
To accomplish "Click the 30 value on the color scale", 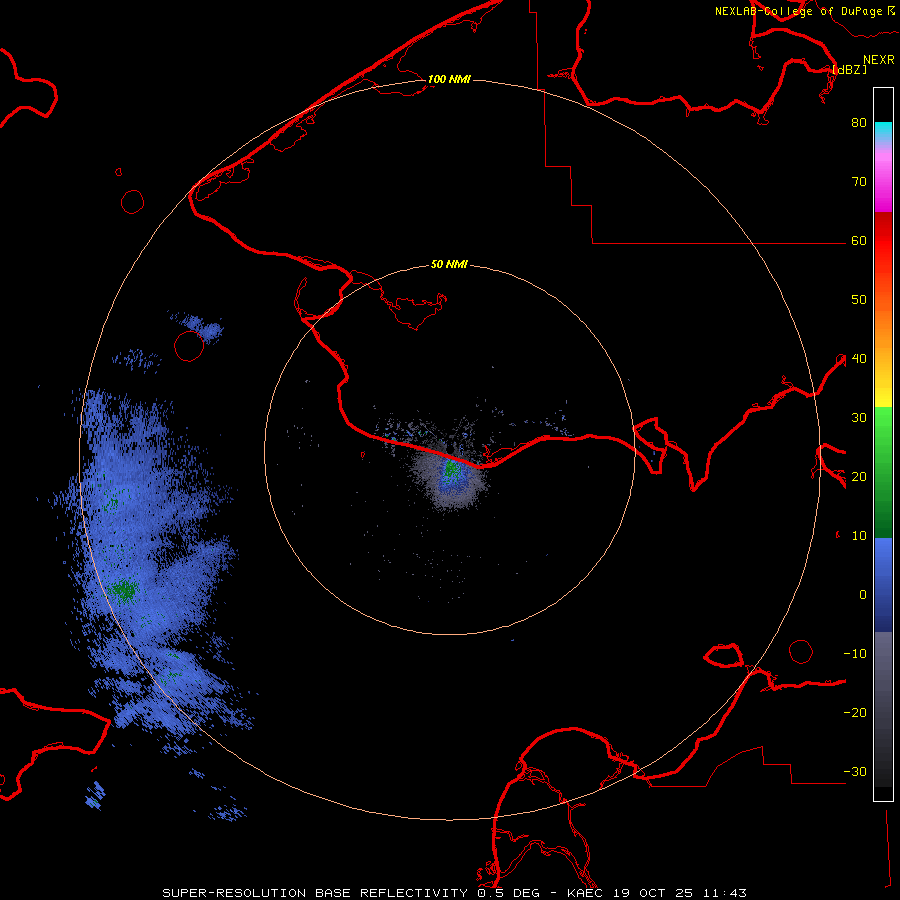I will pyautogui.click(x=859, y=418).
